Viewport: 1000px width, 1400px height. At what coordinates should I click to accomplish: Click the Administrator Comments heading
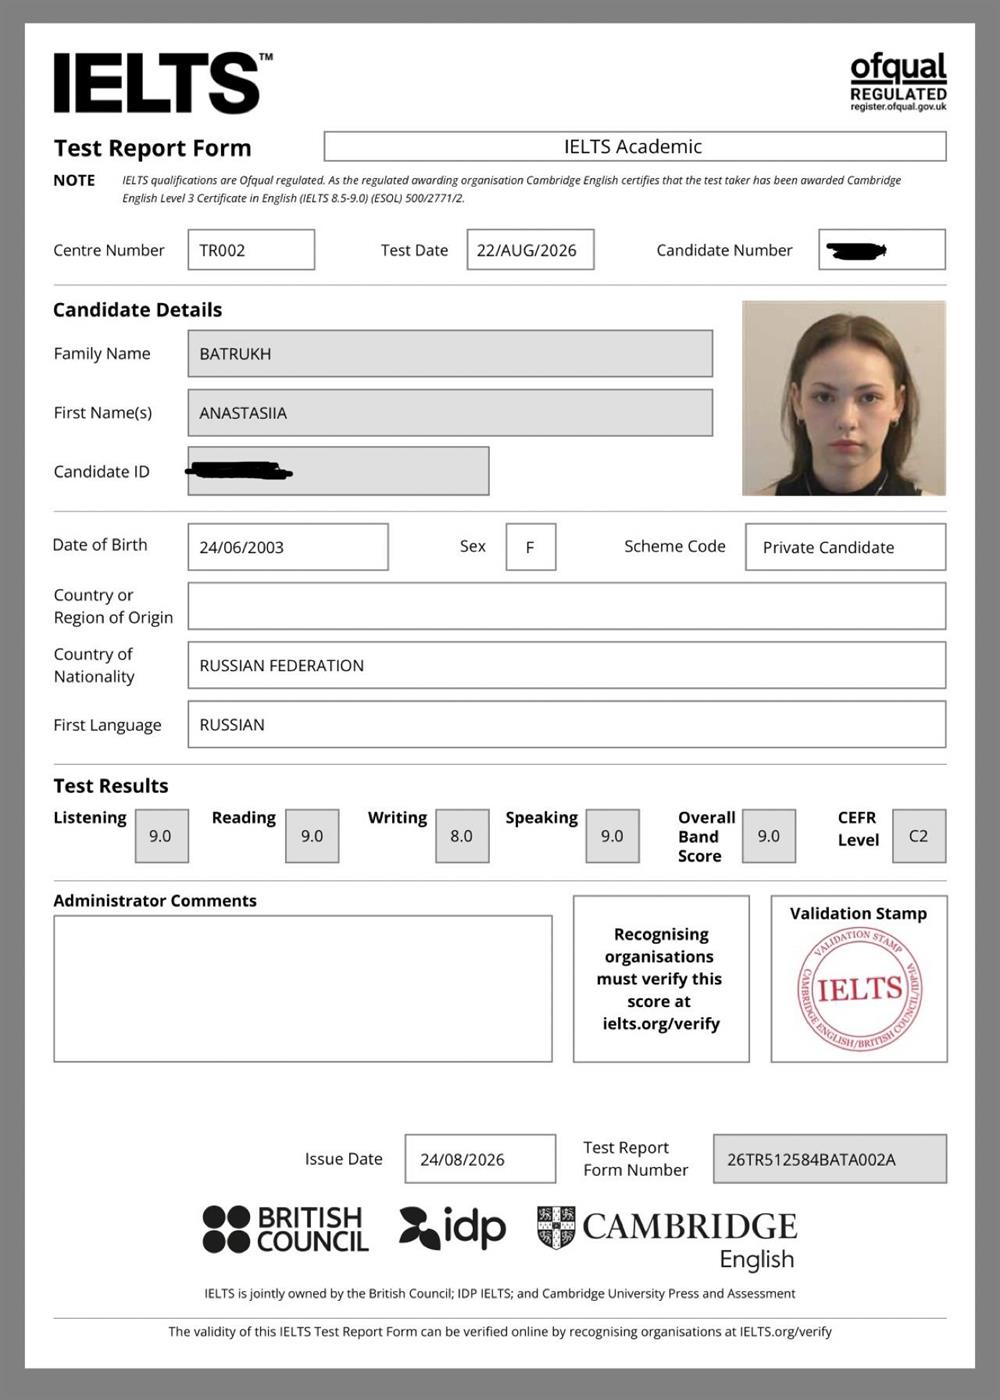[x=155, y=900]
